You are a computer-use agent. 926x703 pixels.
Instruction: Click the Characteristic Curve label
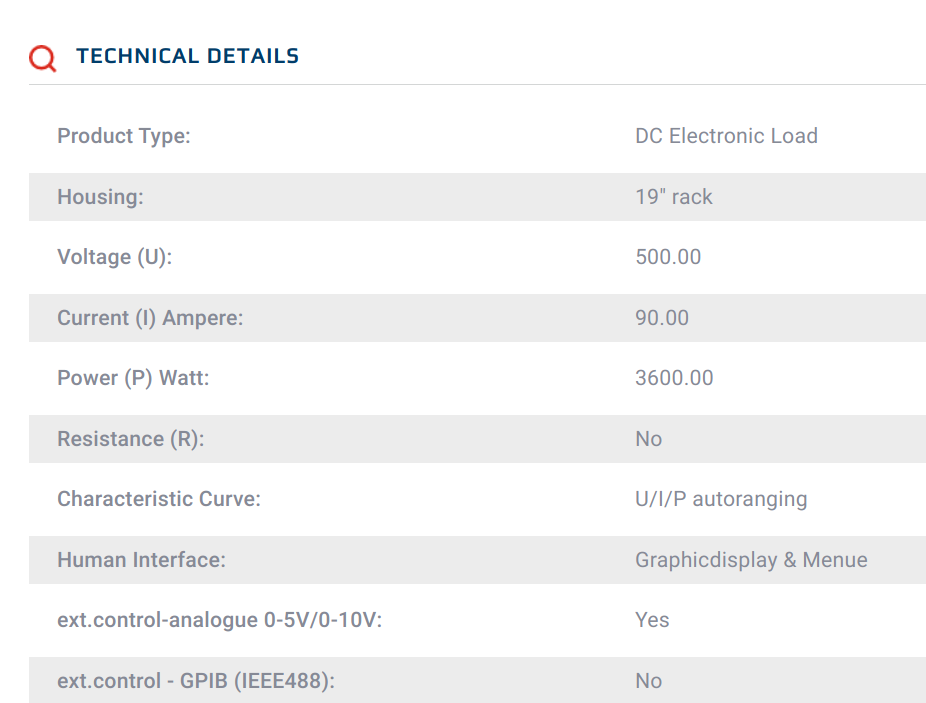pyautogui.click(x=159, y=499)
